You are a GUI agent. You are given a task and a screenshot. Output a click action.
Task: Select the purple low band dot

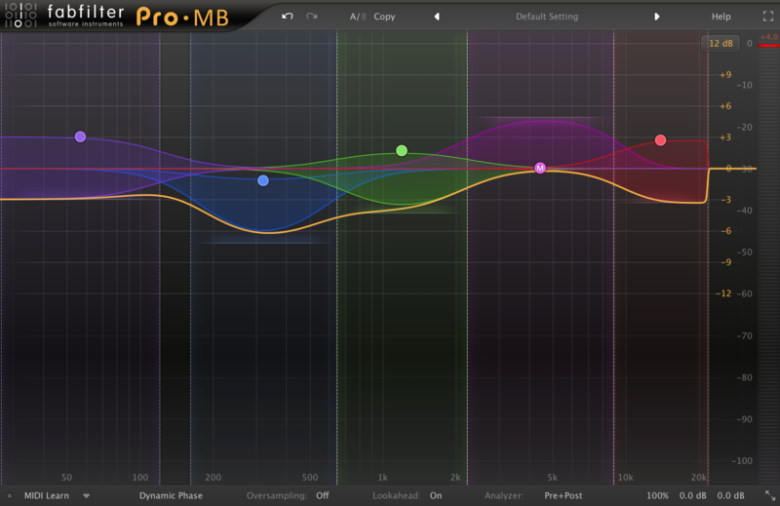tap(80, 136)
